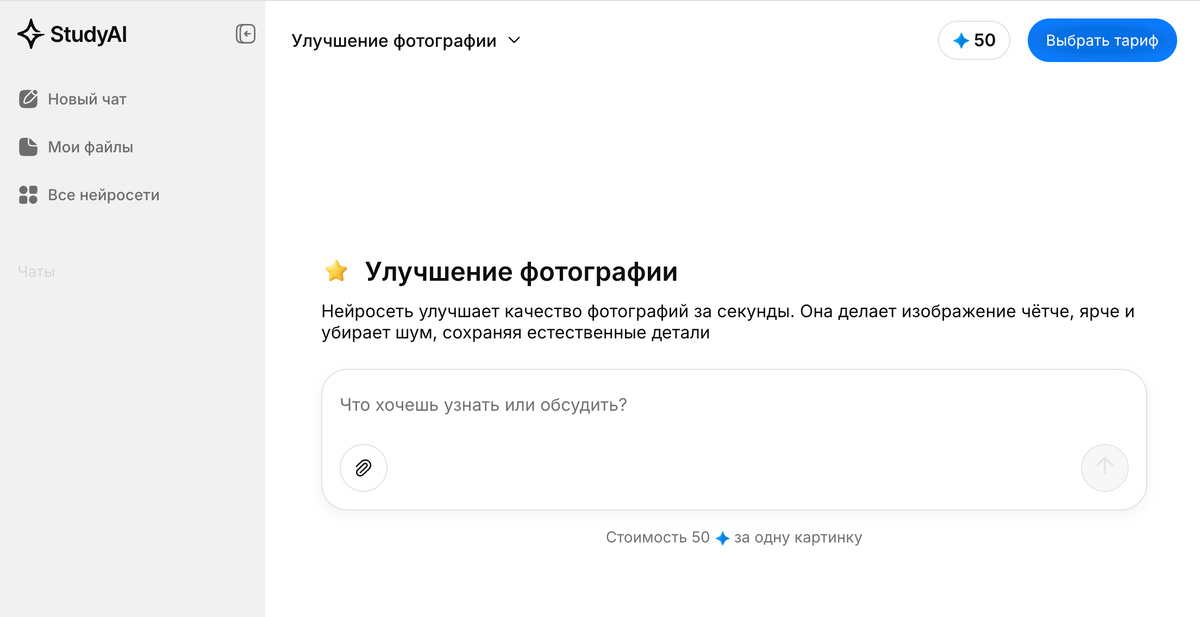Viewport: 1200px width, 617px height.
Task: Select the Новый чат pencil icon
Action: [28, 98]
